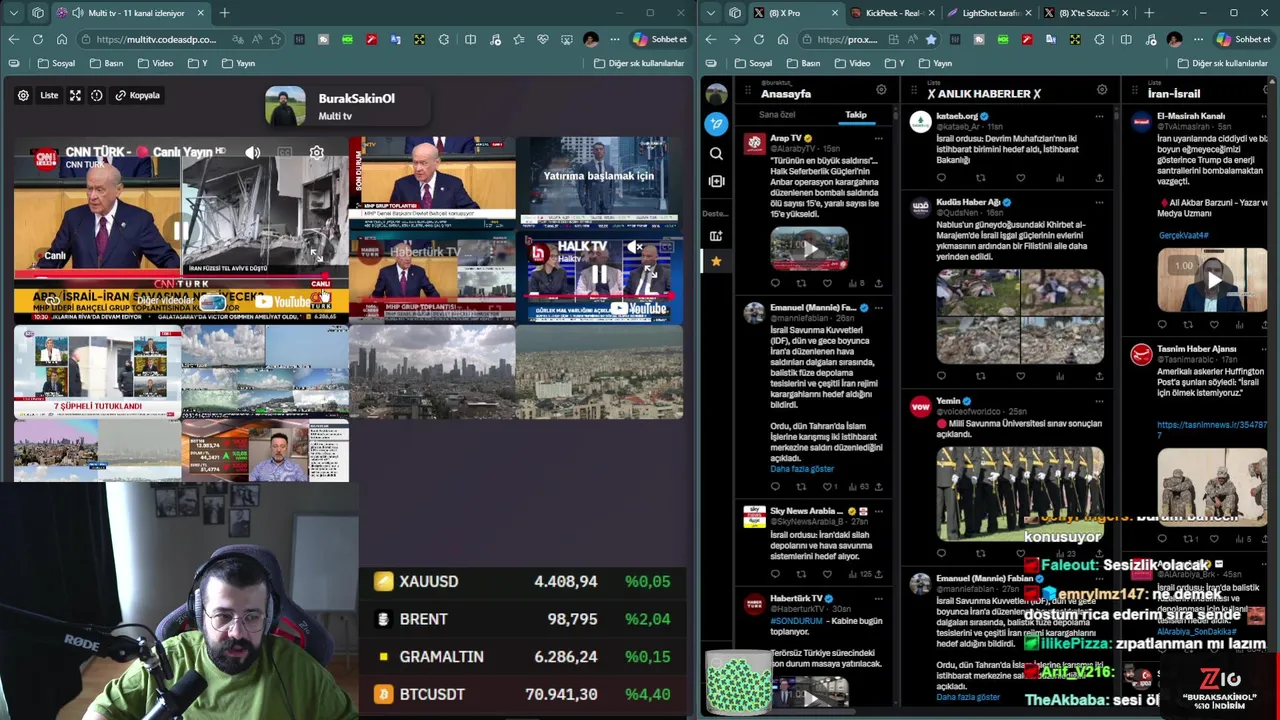Screen dimensions: 1280x720
Task: Click the XAUUSD ticker row
Action: 522,581
